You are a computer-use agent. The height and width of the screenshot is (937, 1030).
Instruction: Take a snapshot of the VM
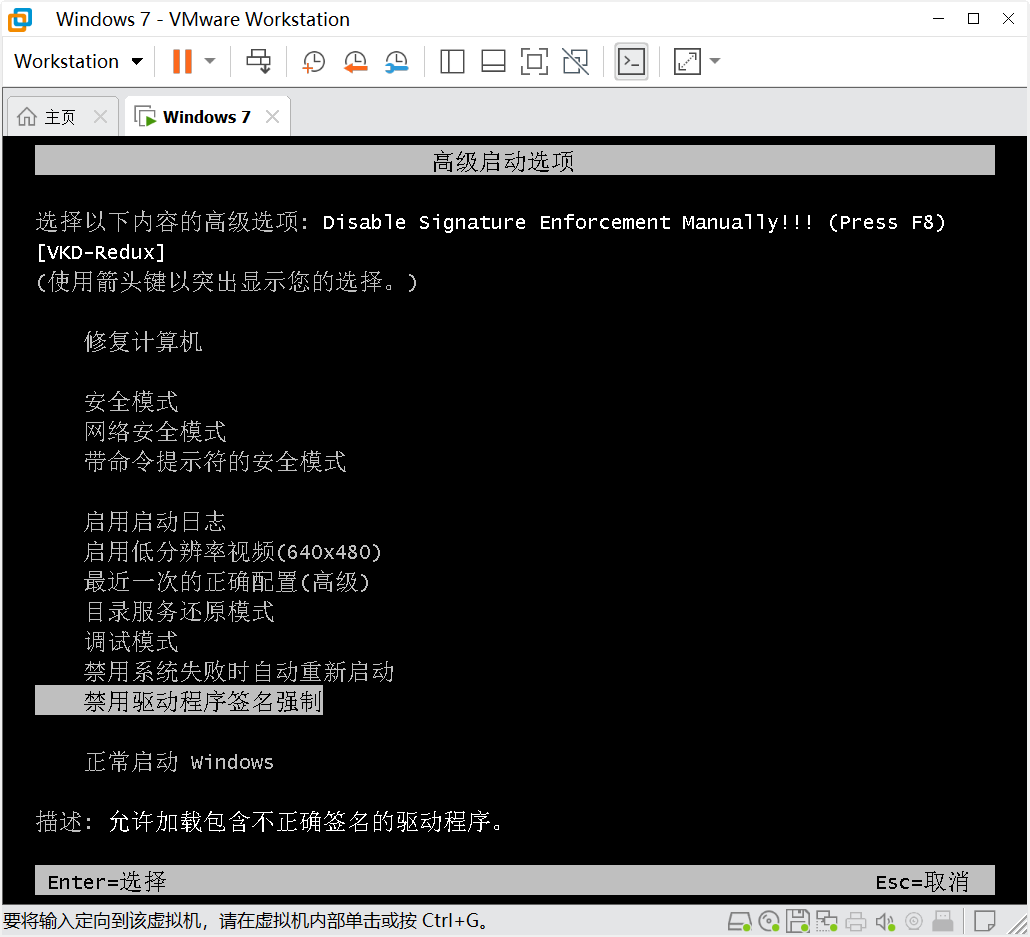(x=313, y=62)
